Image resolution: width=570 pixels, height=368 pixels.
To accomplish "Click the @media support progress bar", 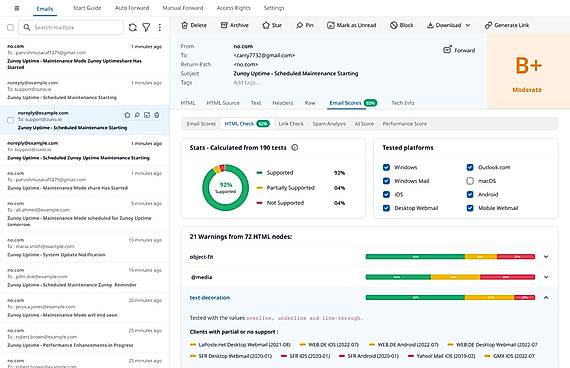I will (x=450, y=277).
